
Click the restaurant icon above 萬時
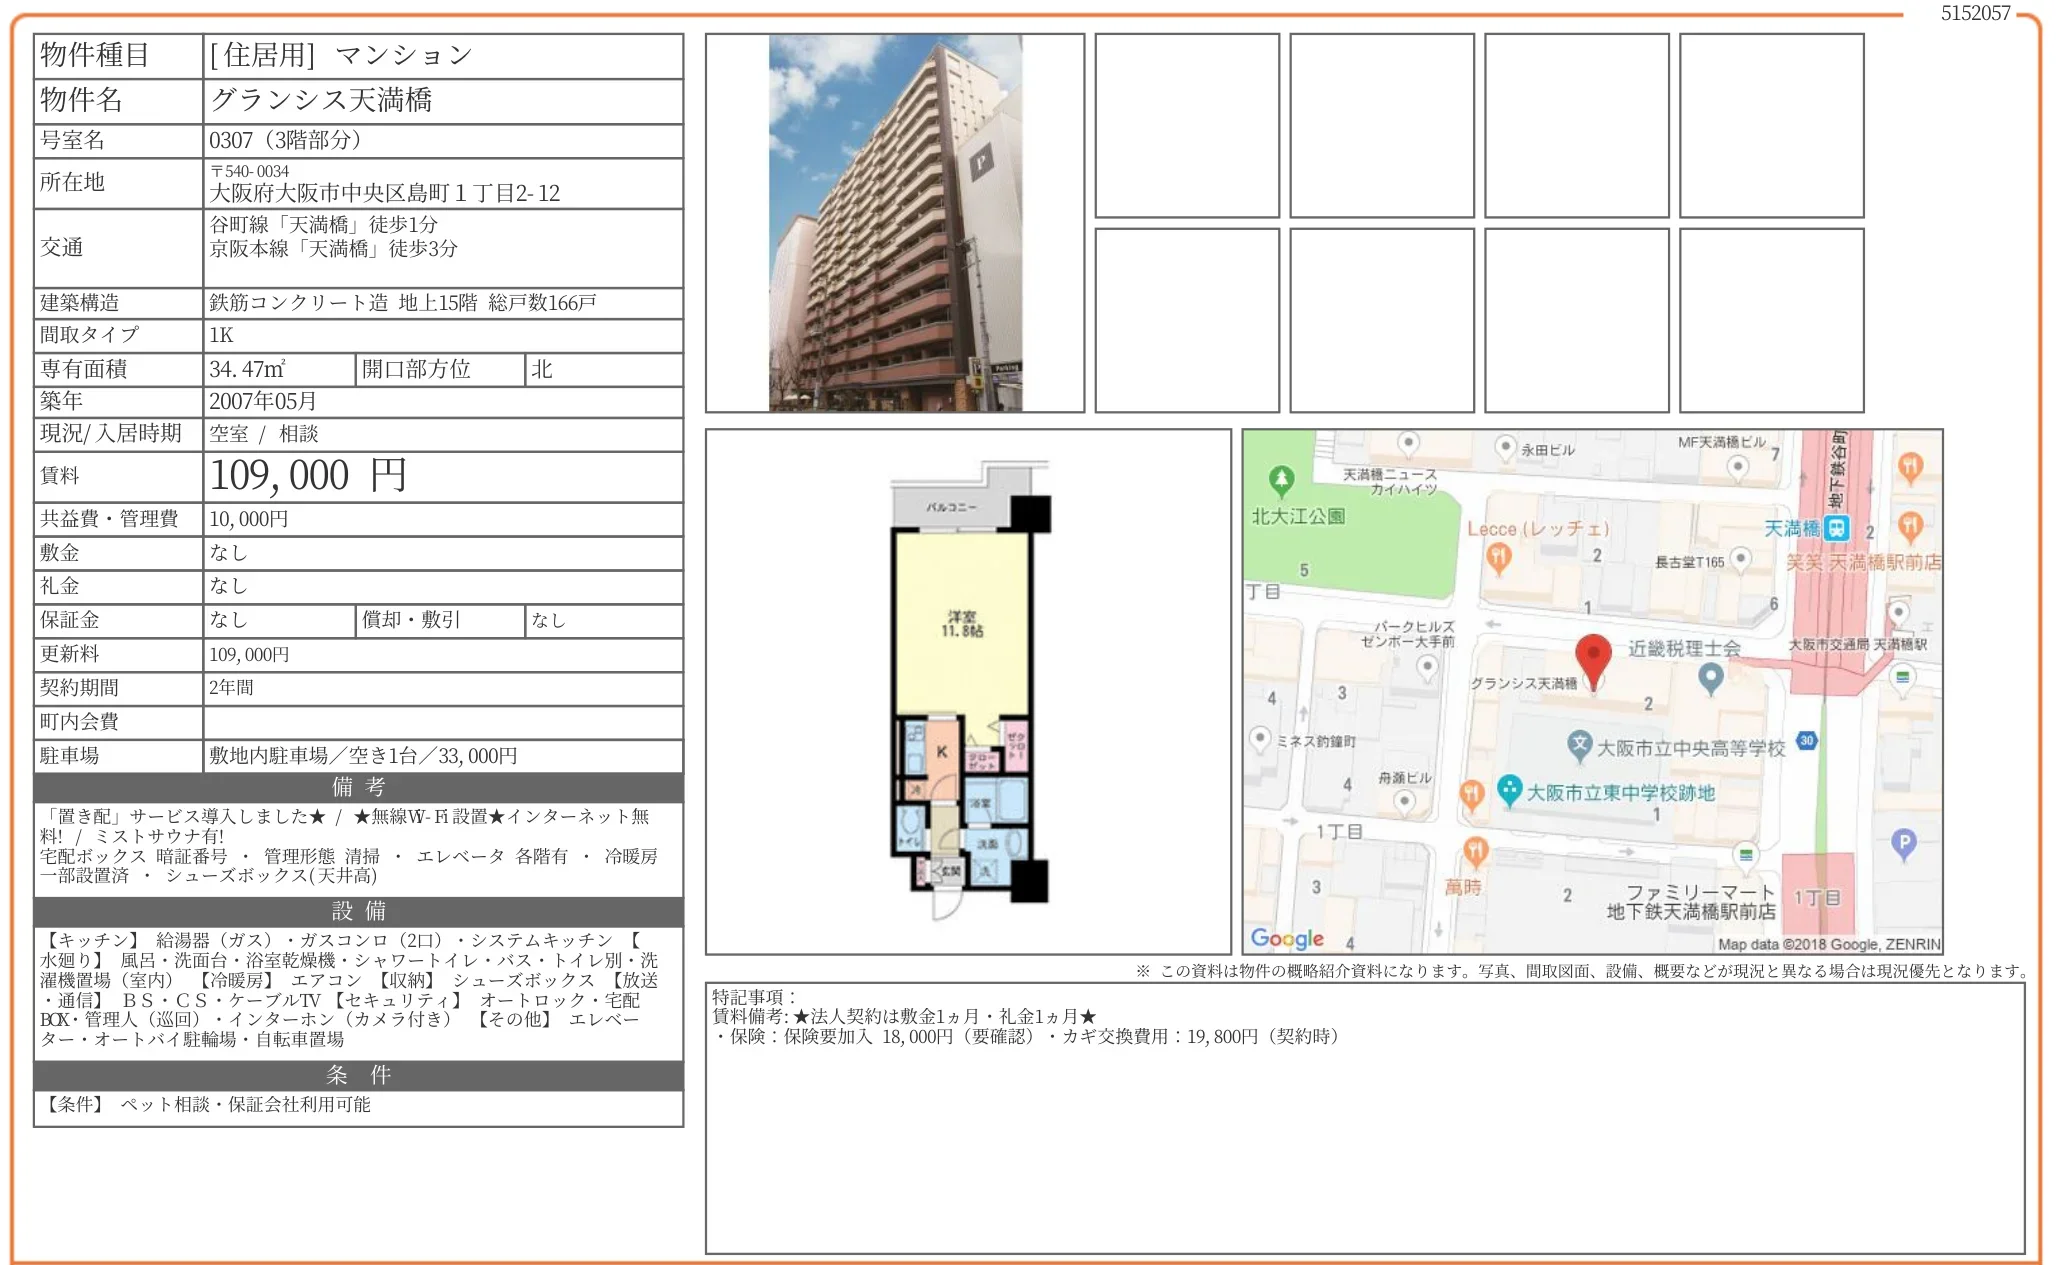(1476, 851)
